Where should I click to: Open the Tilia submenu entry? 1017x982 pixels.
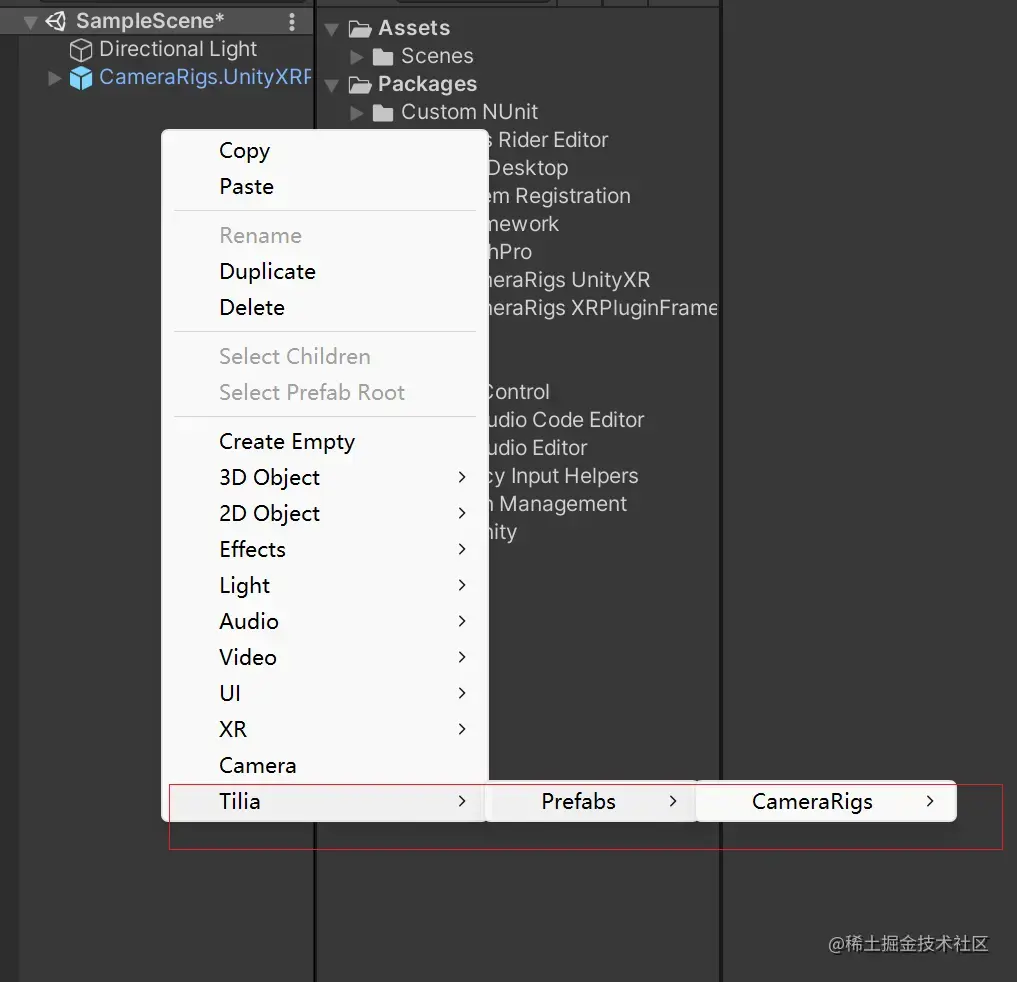324,802
